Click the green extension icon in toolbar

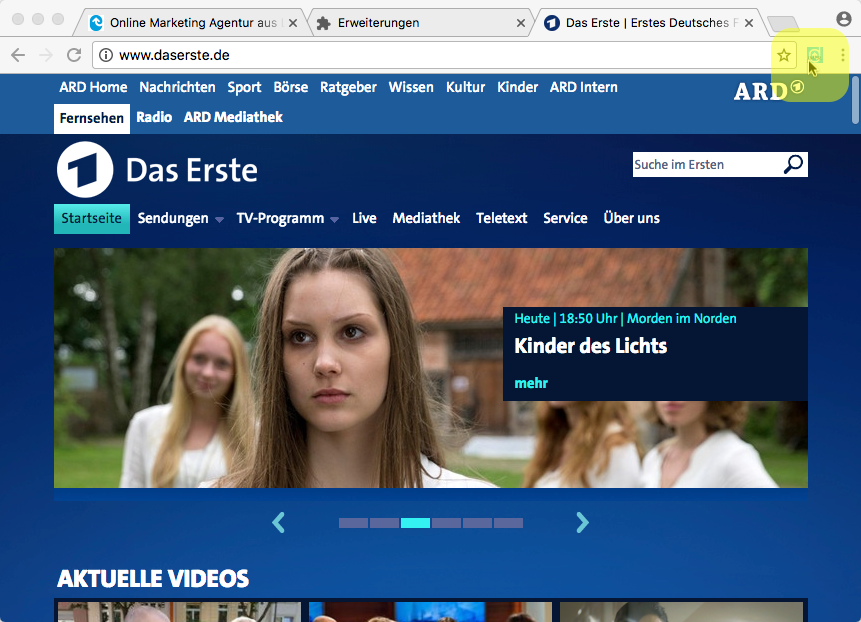(815, 56)
